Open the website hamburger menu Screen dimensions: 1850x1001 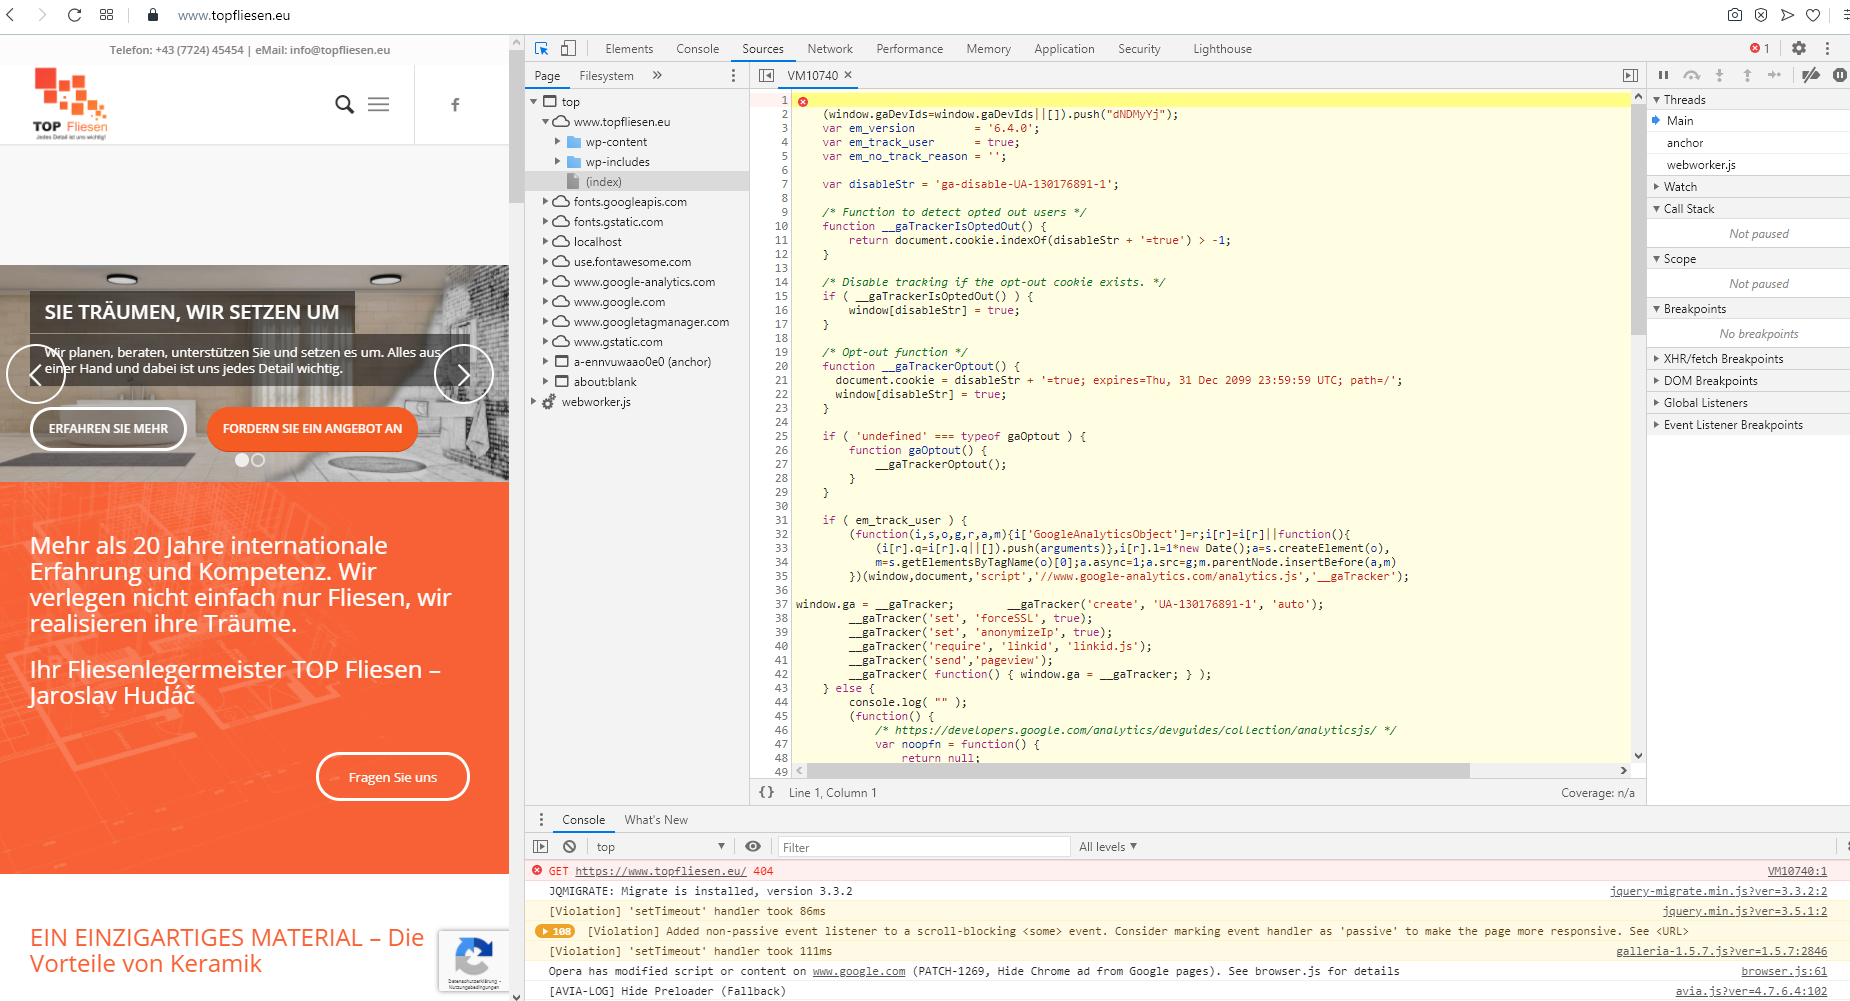(x=378, y=104)
